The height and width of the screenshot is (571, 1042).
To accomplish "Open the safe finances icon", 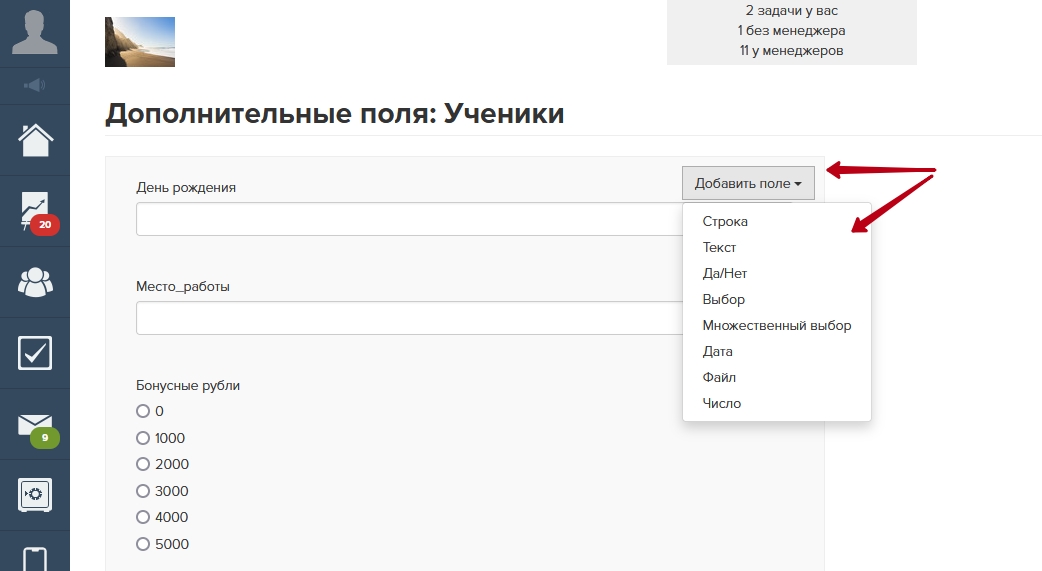I will 35,494.
